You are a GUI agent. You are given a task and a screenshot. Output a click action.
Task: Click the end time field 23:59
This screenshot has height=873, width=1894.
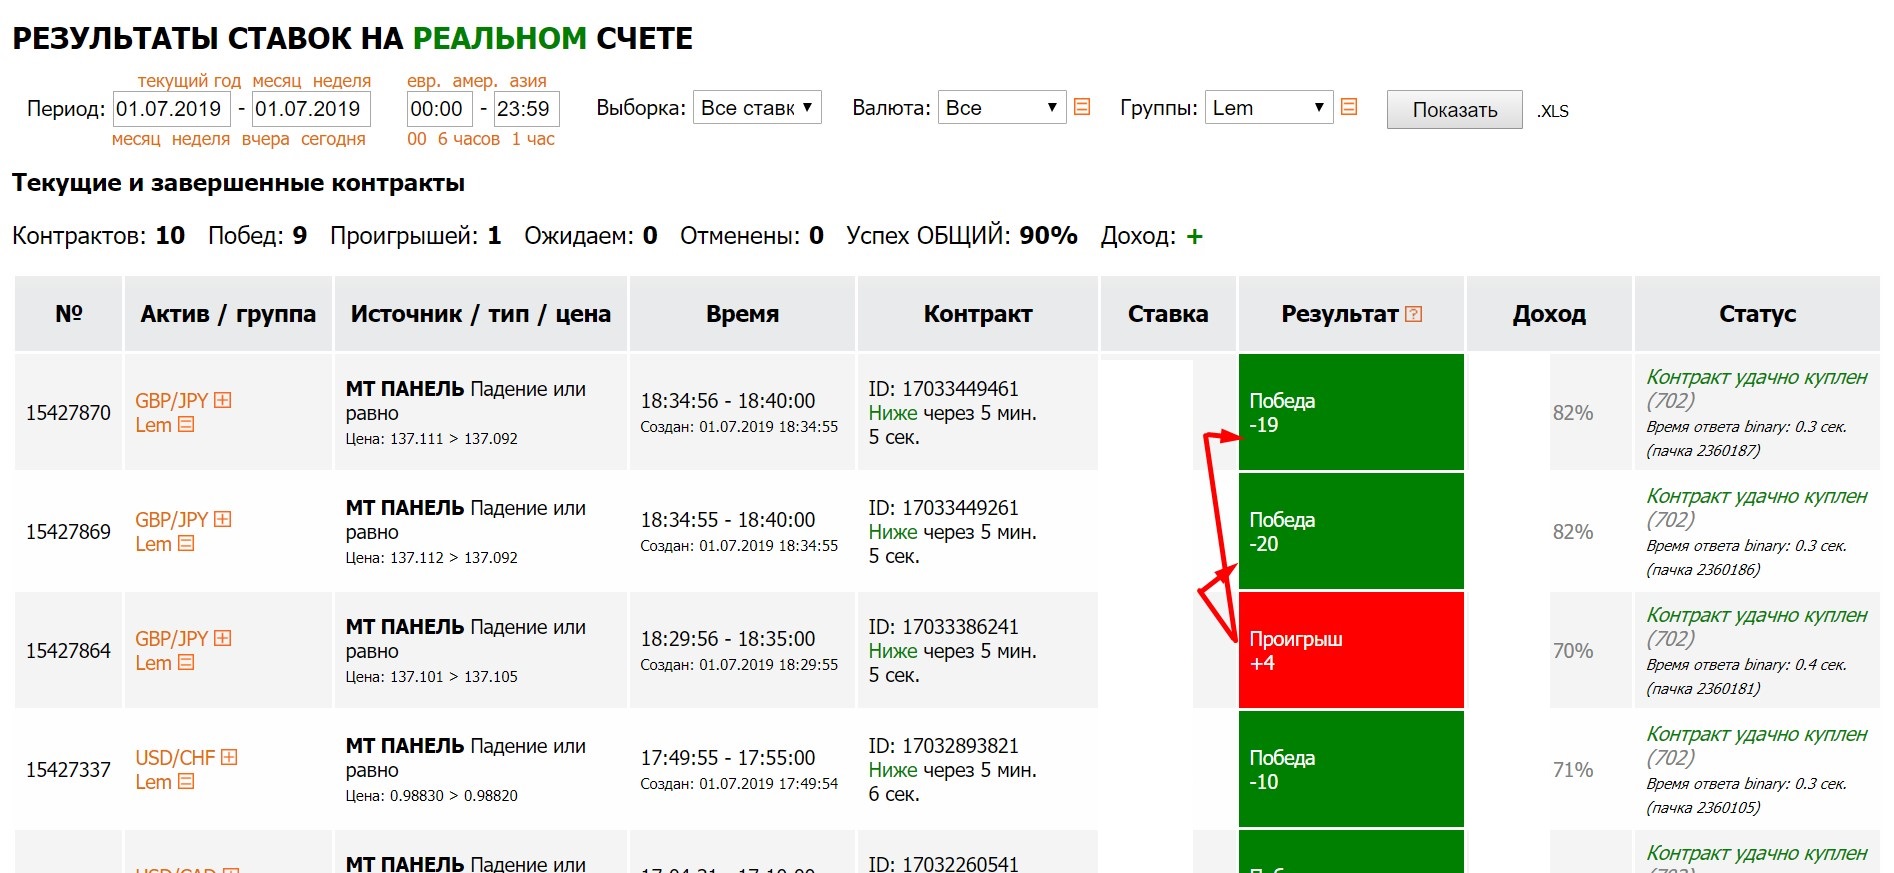[526, 109]
